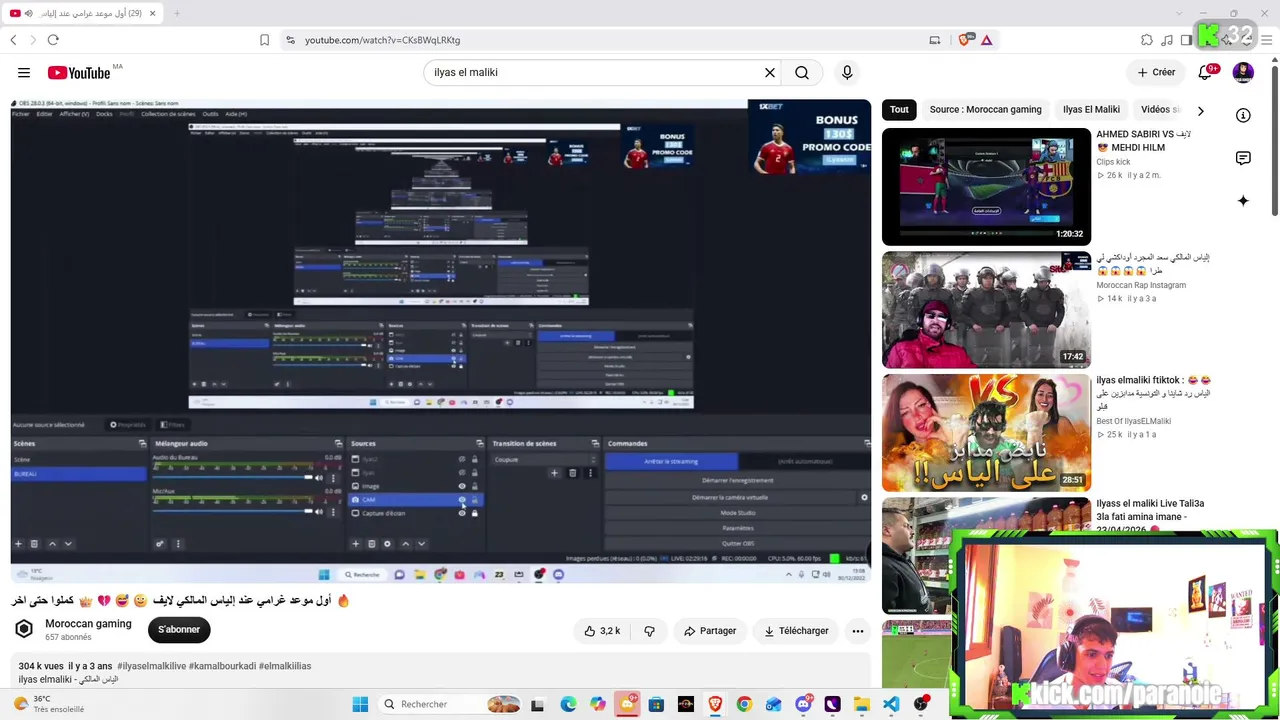Toggle the browser sidebar panel

click(1186, 40)
